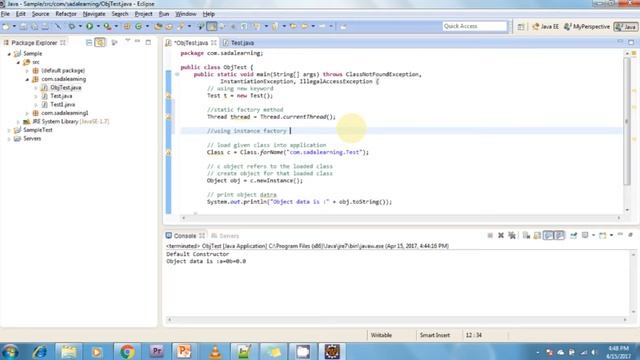Click the console horizontal scrollbar
Image resolution: width=640 pixels, height=360 pixels.
point(397,320)
